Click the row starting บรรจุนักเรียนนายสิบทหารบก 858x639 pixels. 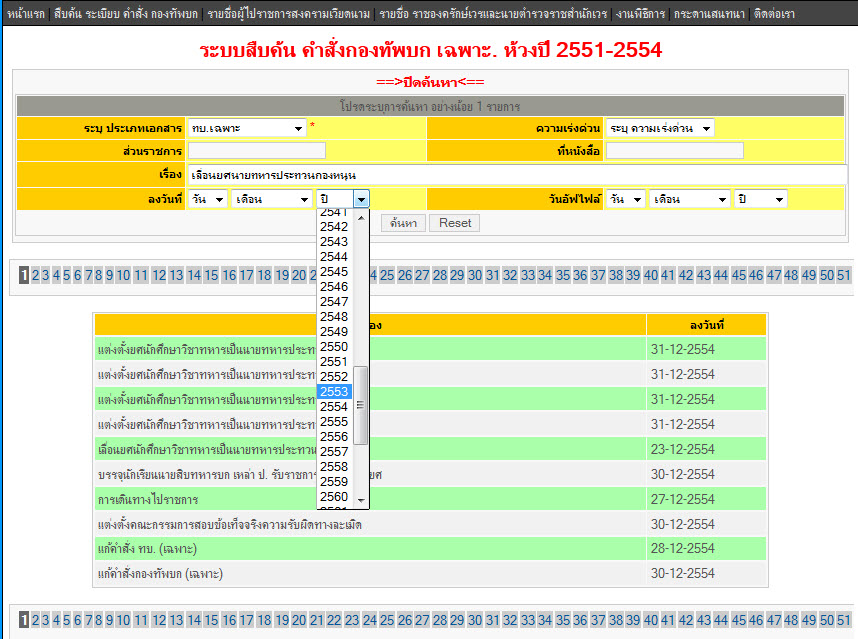430,474
